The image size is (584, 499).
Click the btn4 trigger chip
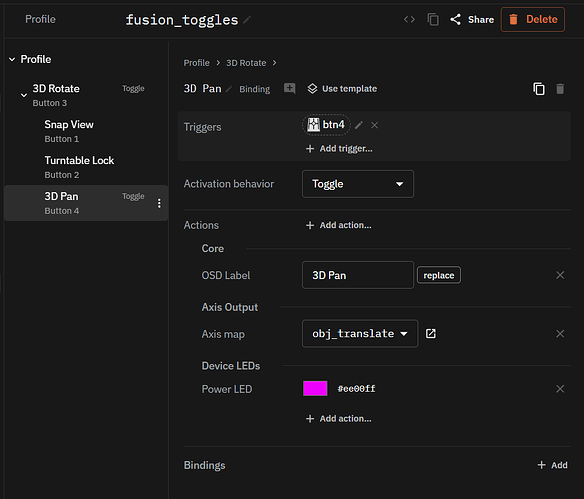pos(326,125)
